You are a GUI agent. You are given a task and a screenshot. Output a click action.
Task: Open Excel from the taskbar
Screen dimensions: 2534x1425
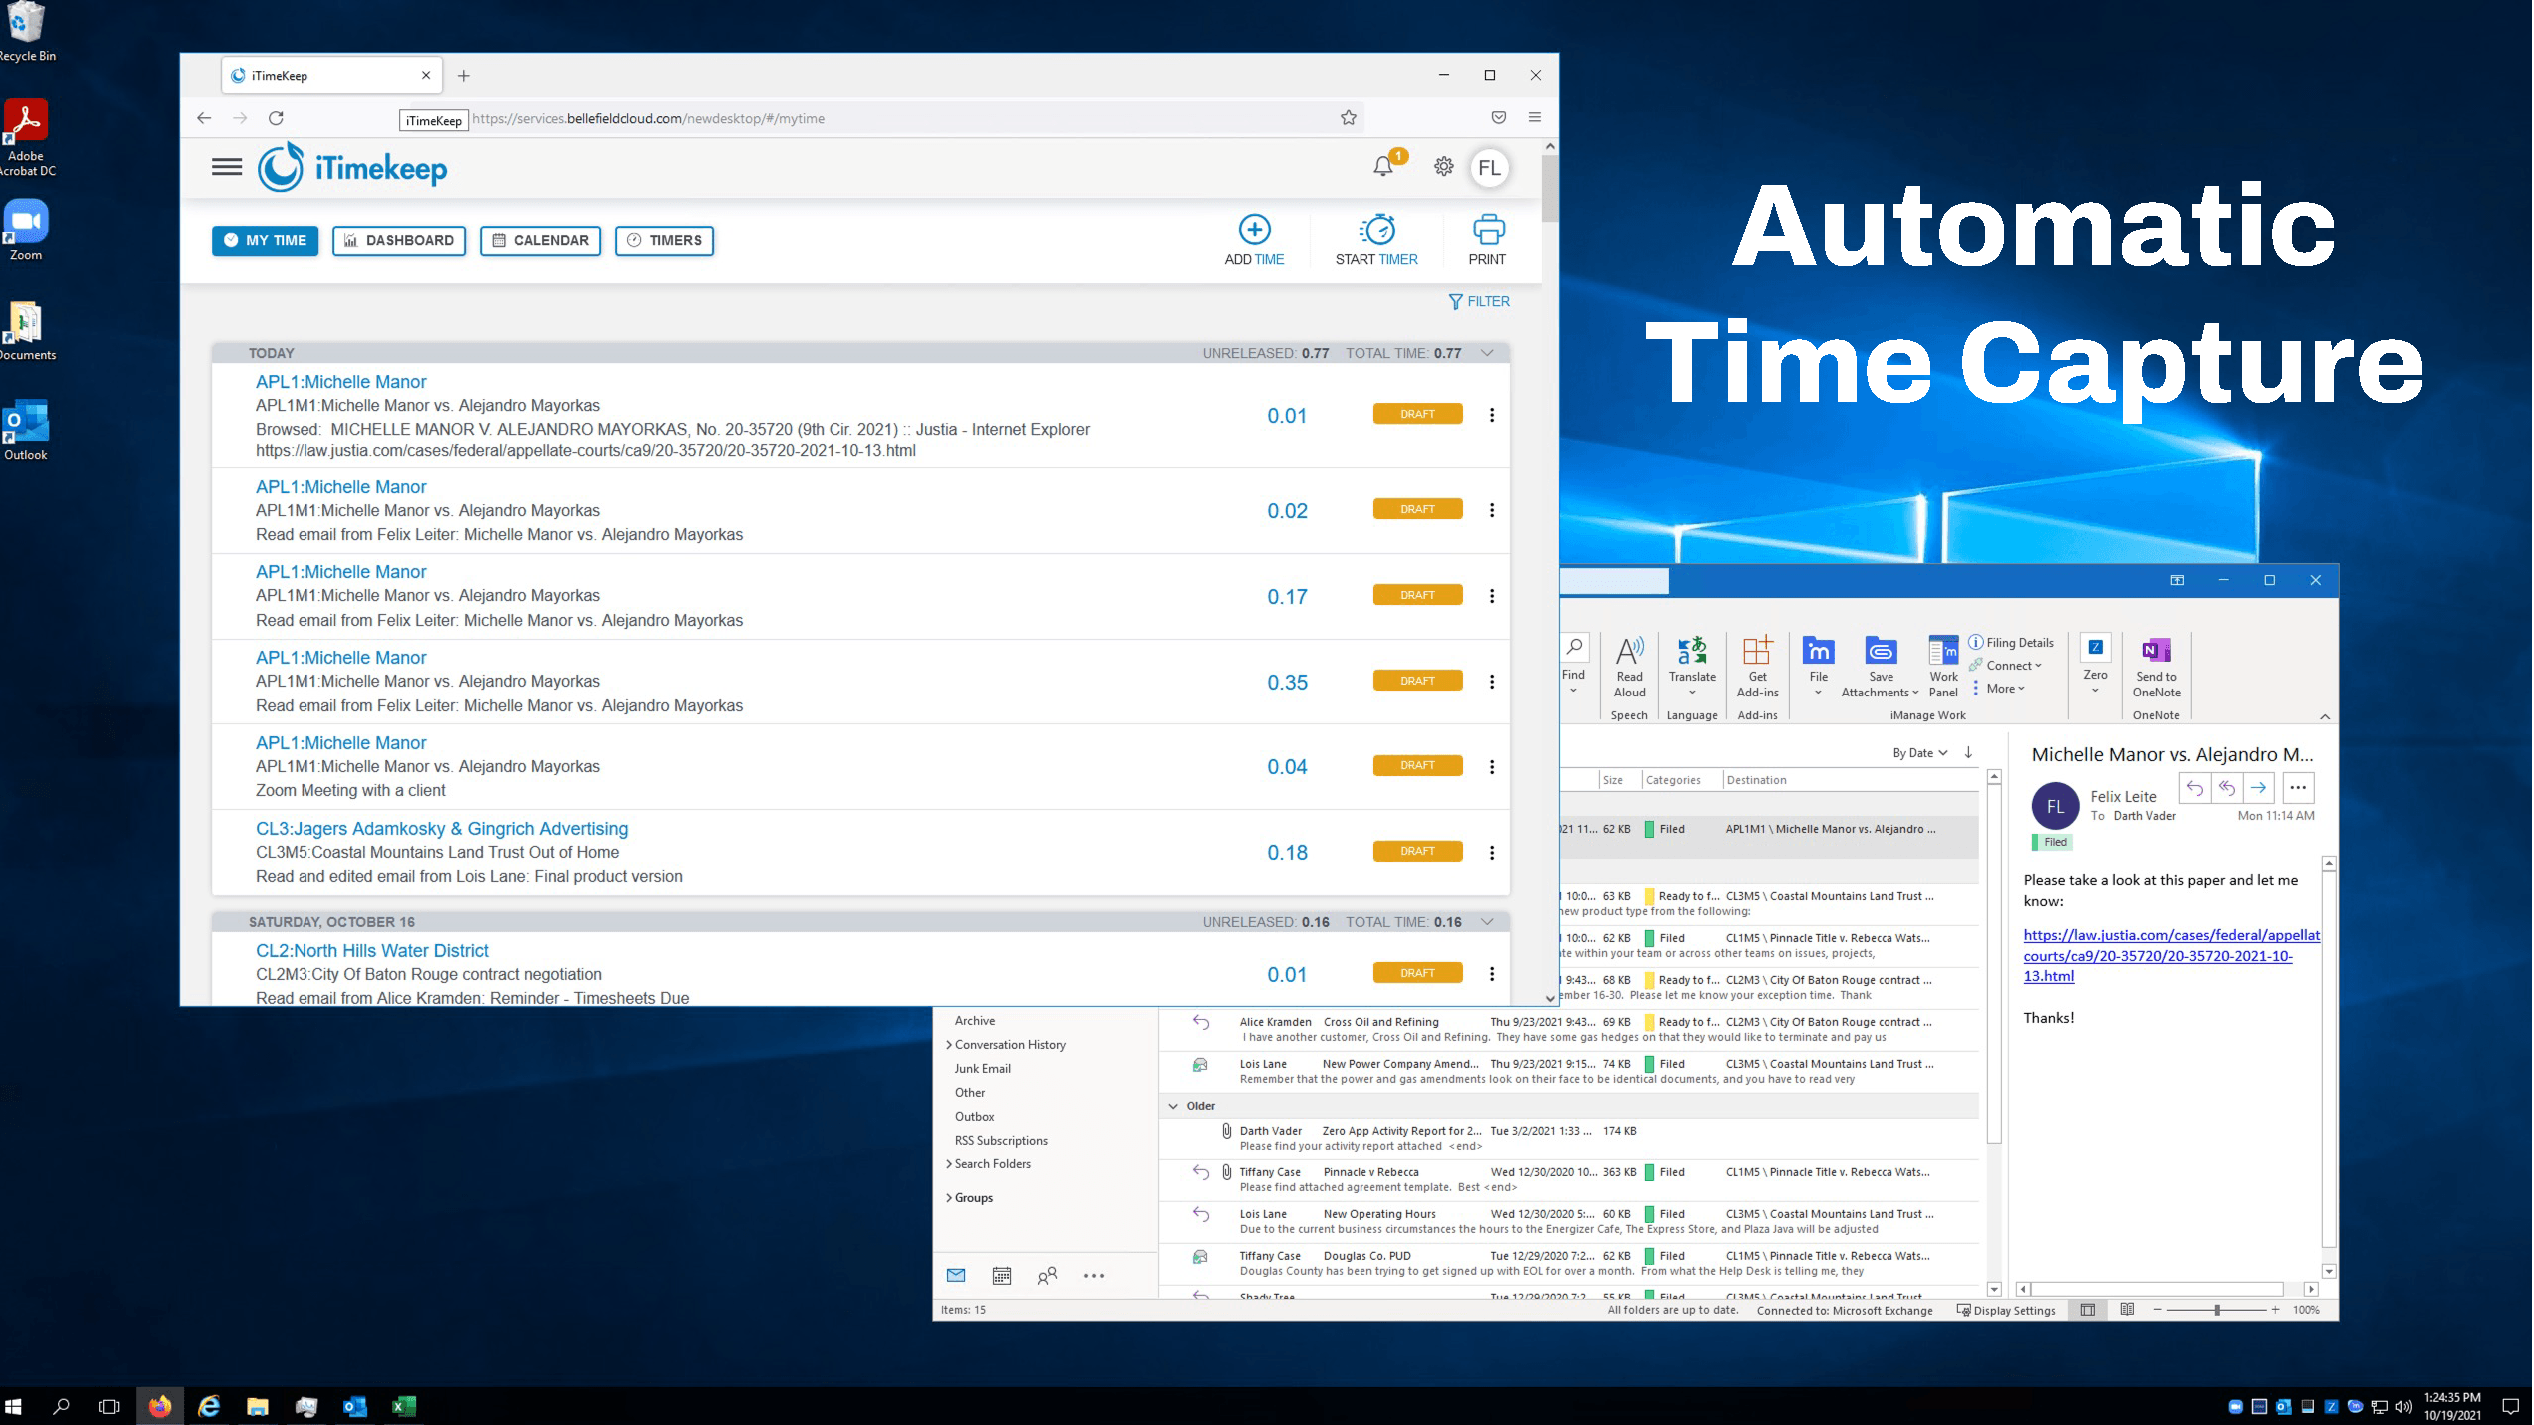pos(403,1407)
